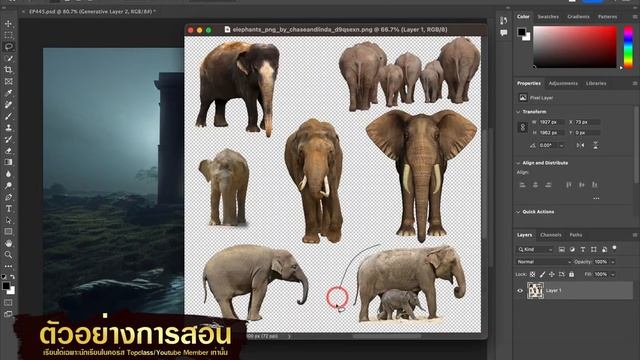The height and width of the screenshot is (360, 640).
Task: Open the Edit Toolbar three-dots icon
Action: 8,266
